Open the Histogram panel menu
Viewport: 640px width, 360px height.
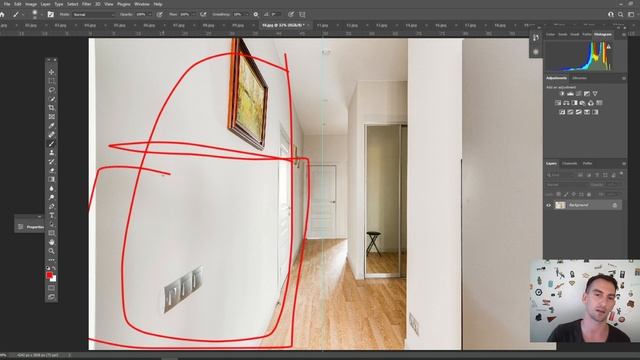tap(624, 35)
